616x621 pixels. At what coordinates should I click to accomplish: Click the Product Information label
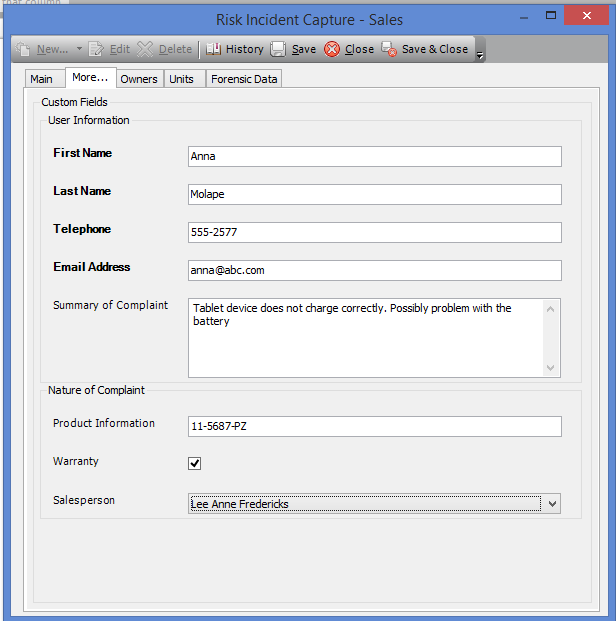104,423
